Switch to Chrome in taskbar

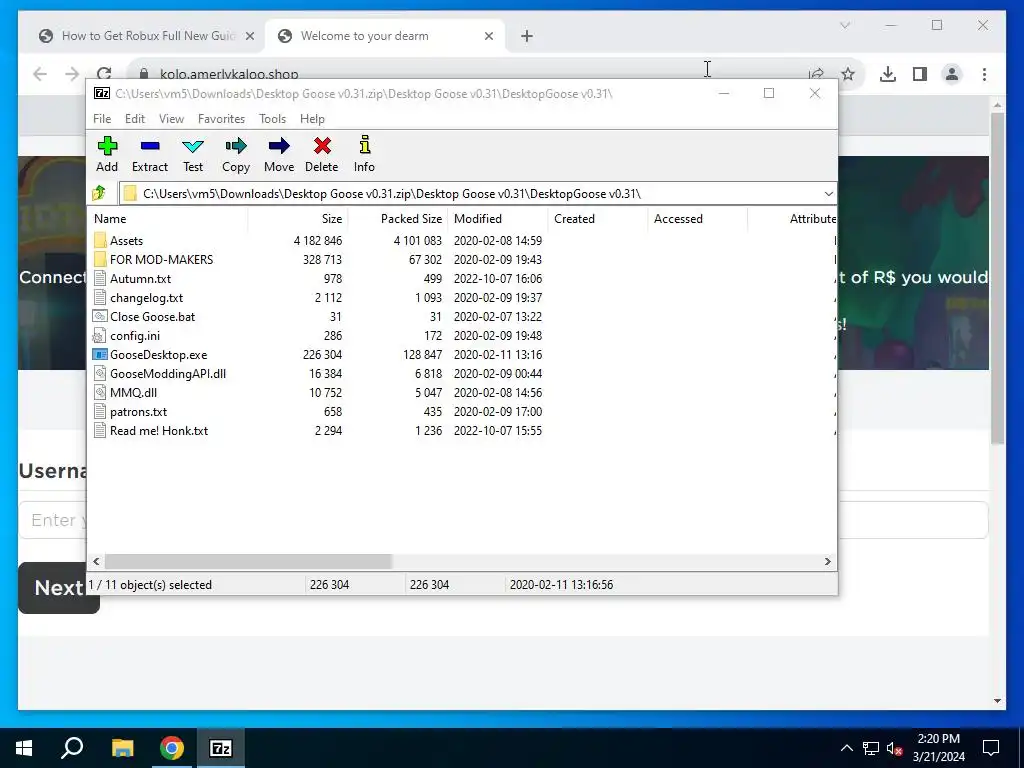point(172,748)
